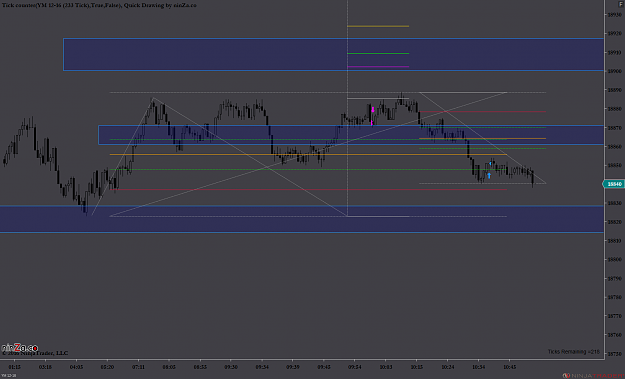Viewport: 625px width, 379px height.
Task: Click the 10:34 time axis label
Action: tap(479, 366)
